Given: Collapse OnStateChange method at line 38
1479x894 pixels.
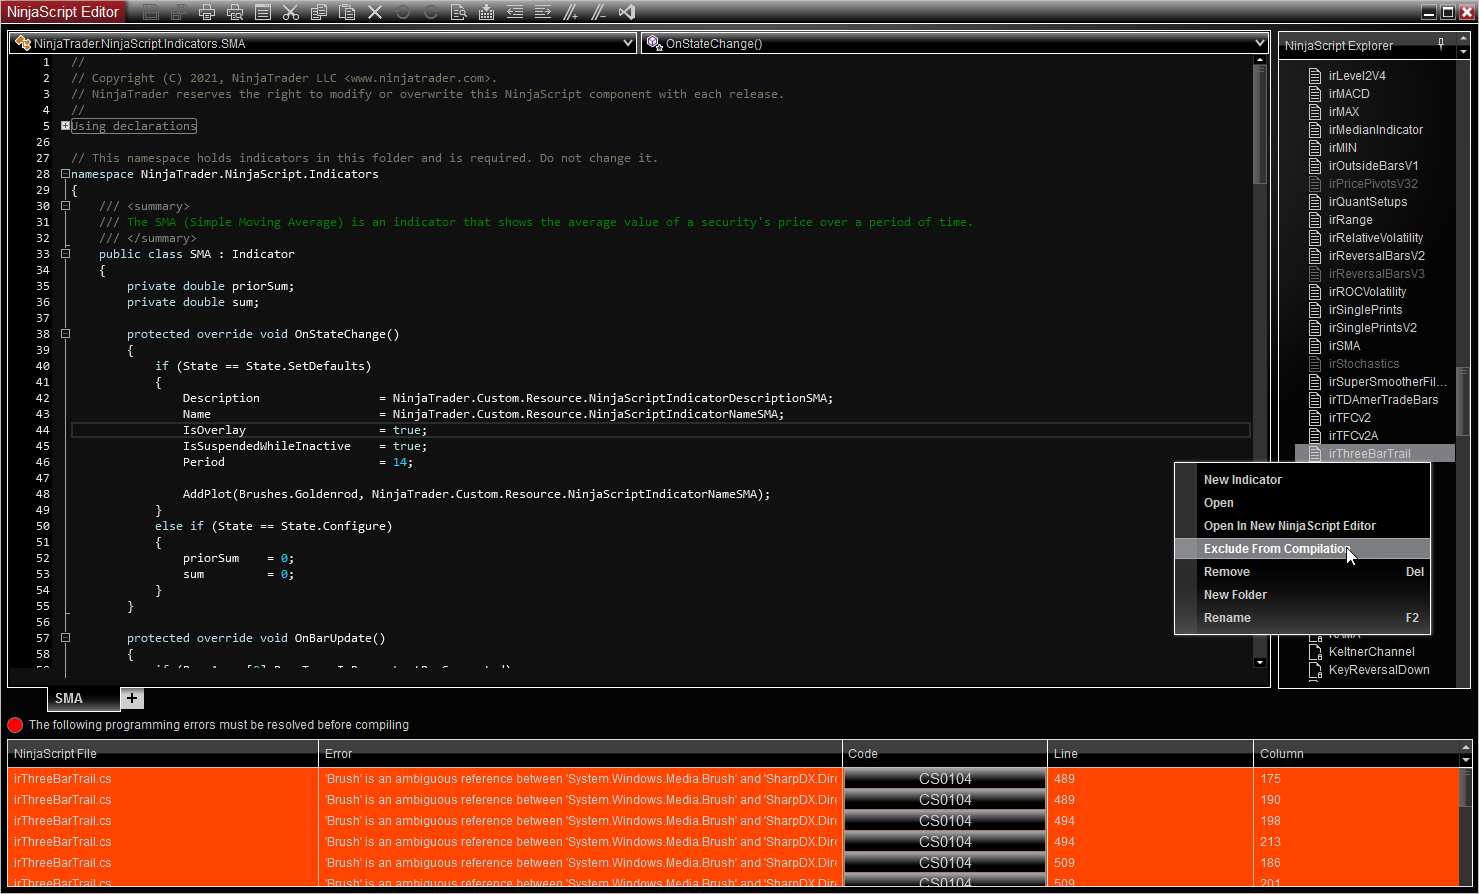Looking at the screenshot, I should point(65,334).
